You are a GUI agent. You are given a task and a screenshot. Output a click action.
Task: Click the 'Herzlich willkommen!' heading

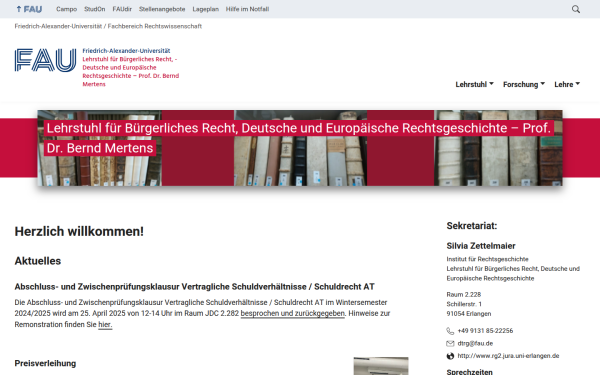79,232
